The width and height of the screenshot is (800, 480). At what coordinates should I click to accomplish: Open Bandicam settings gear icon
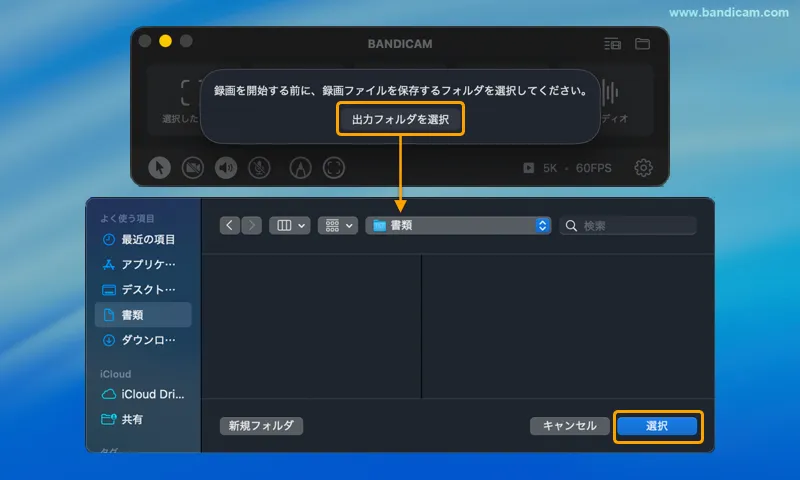click(x=643, y=168)
